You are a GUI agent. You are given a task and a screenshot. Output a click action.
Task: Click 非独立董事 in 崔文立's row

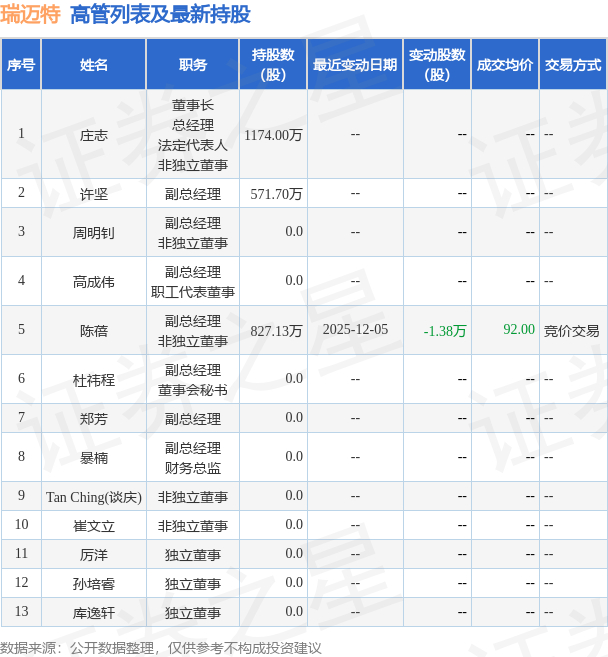coord(193,526)
